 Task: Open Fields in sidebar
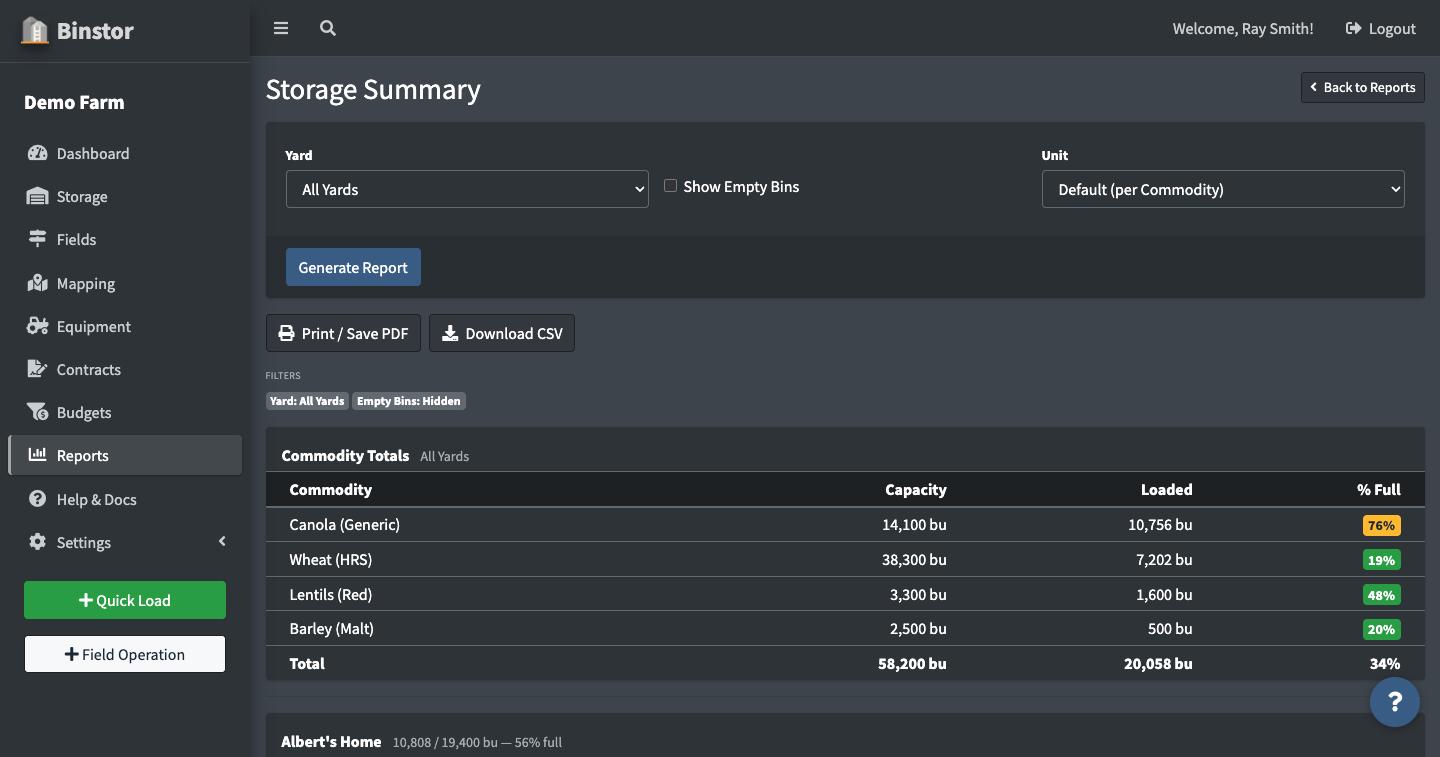(x=125, y=239)
